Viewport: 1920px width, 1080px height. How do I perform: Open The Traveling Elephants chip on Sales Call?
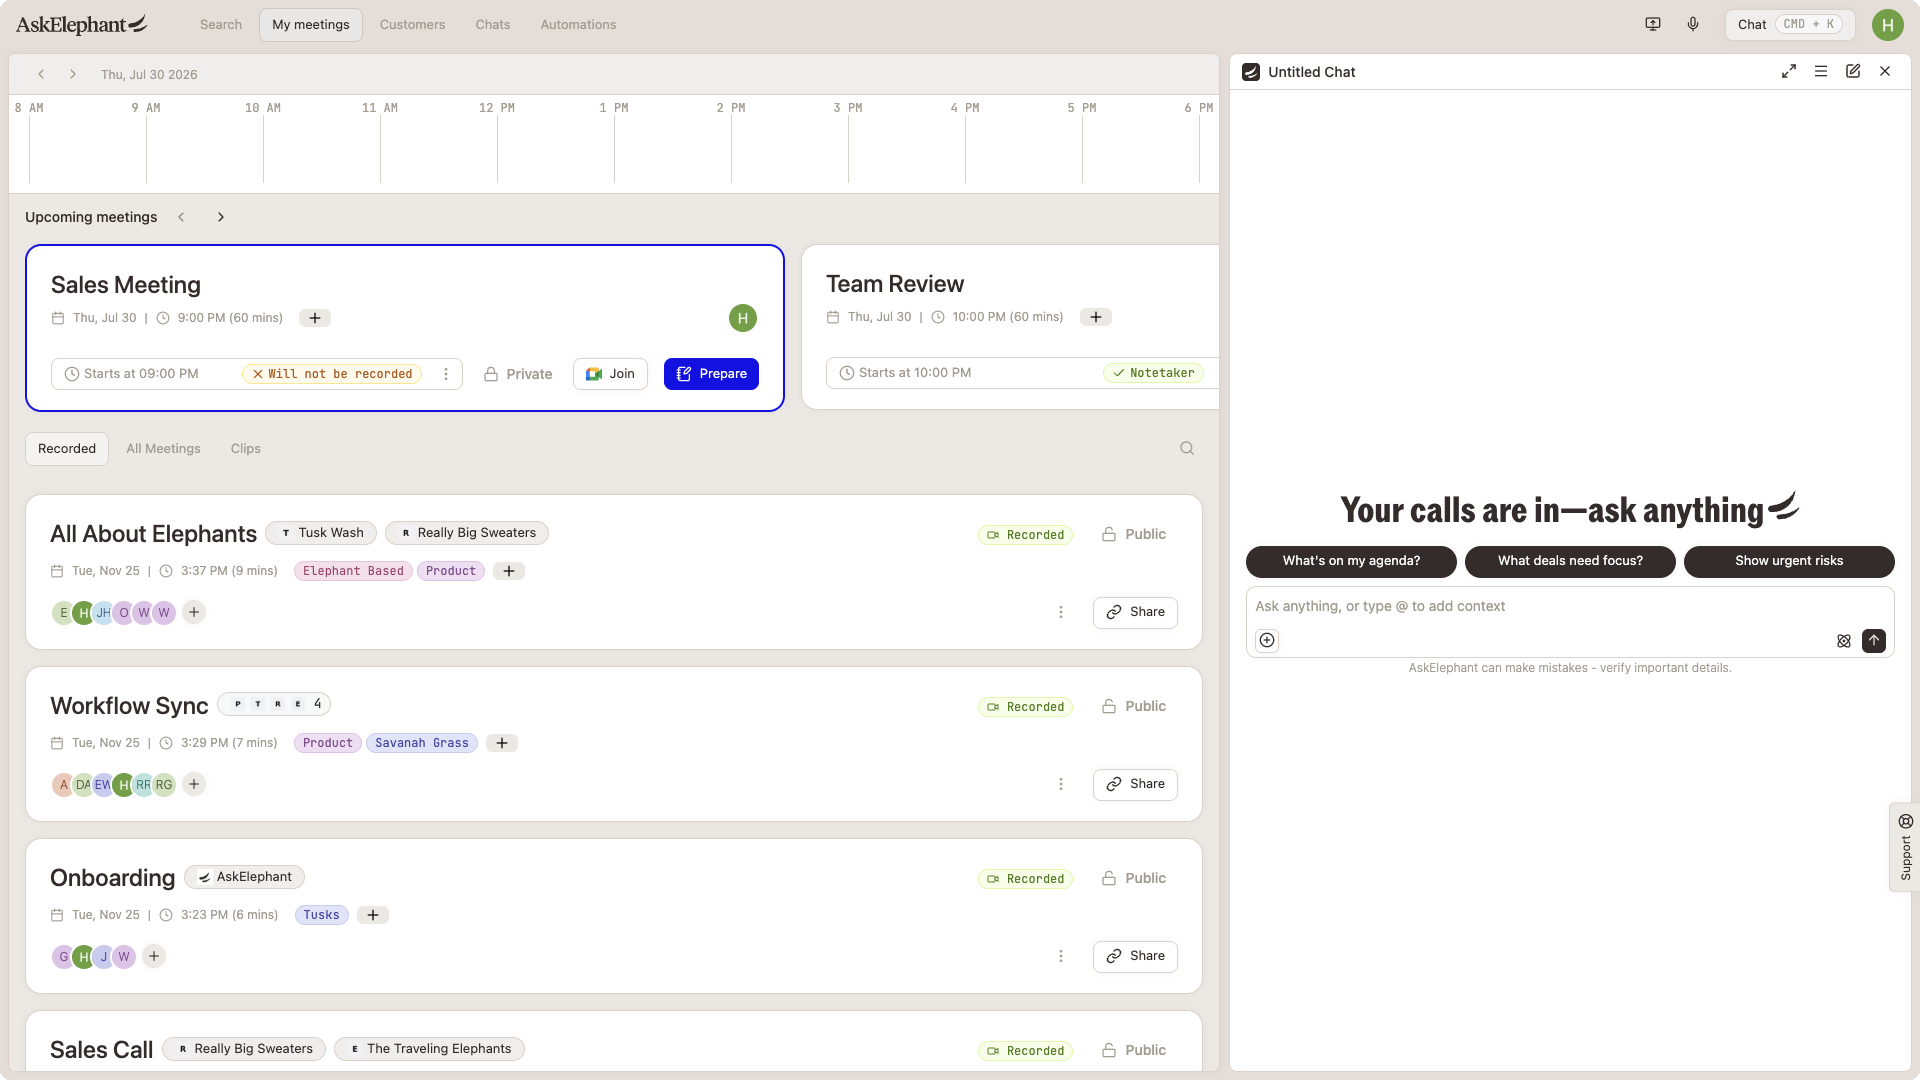point(429,1049)
